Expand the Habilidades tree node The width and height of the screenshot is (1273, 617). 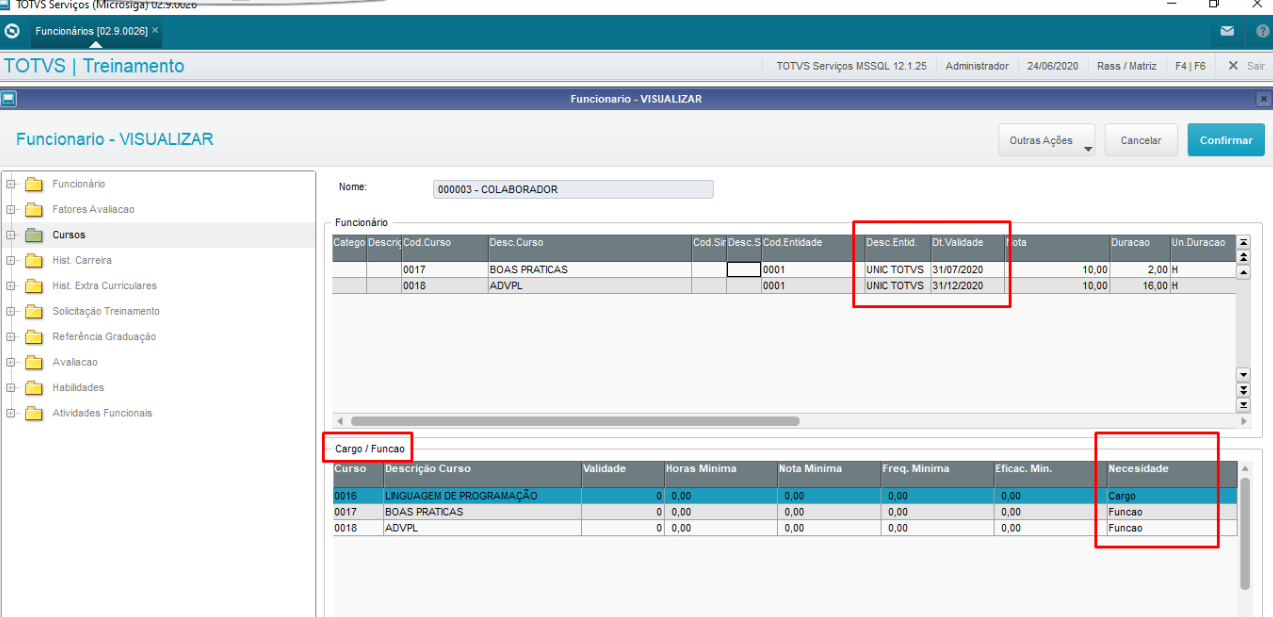[x=10, y=388]
